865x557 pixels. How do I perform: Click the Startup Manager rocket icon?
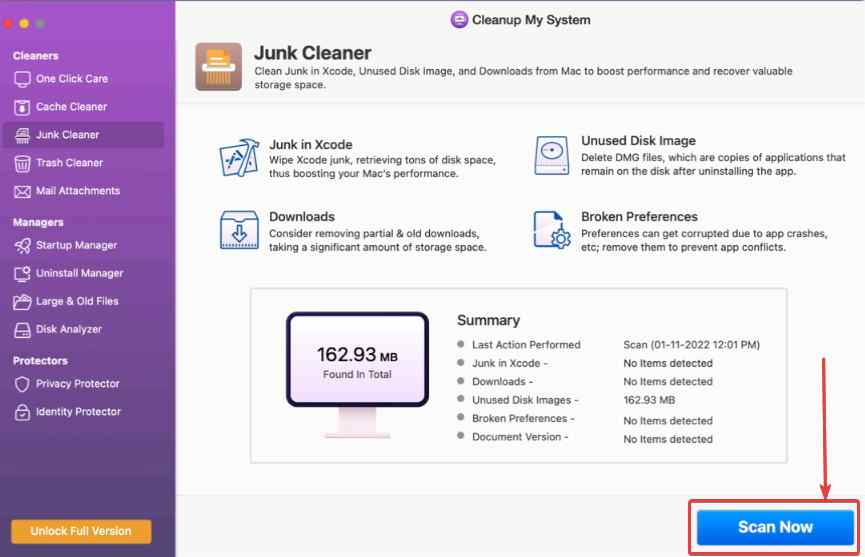tap(22, 245)
